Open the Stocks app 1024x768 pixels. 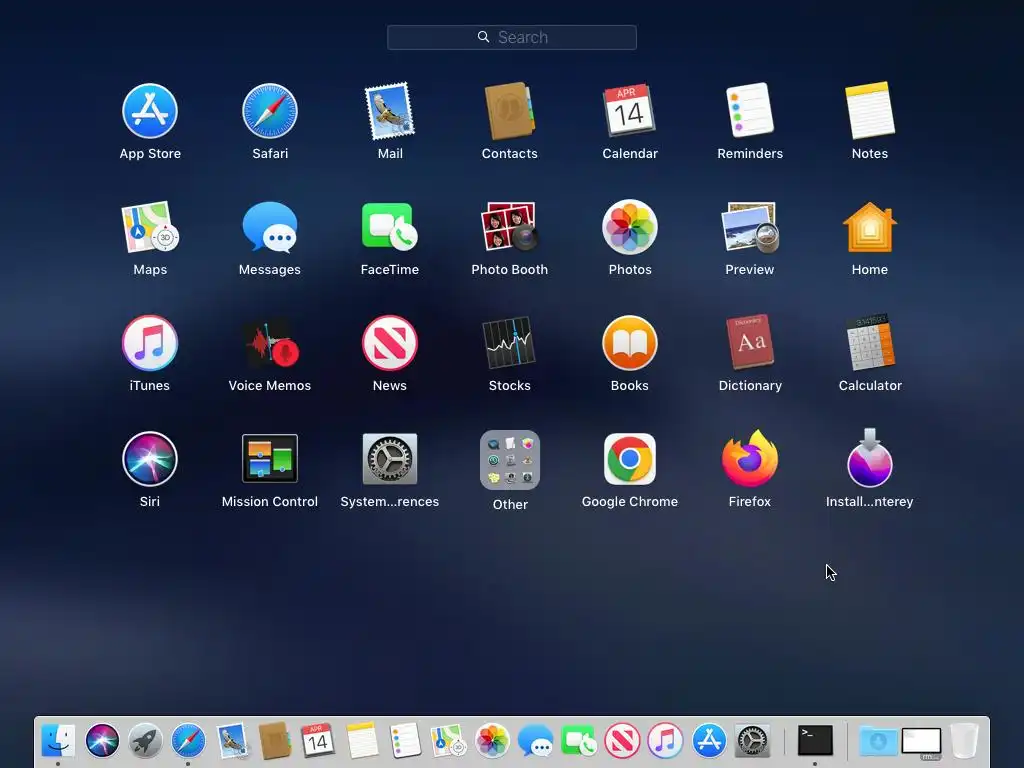click(x=509, y=344)
